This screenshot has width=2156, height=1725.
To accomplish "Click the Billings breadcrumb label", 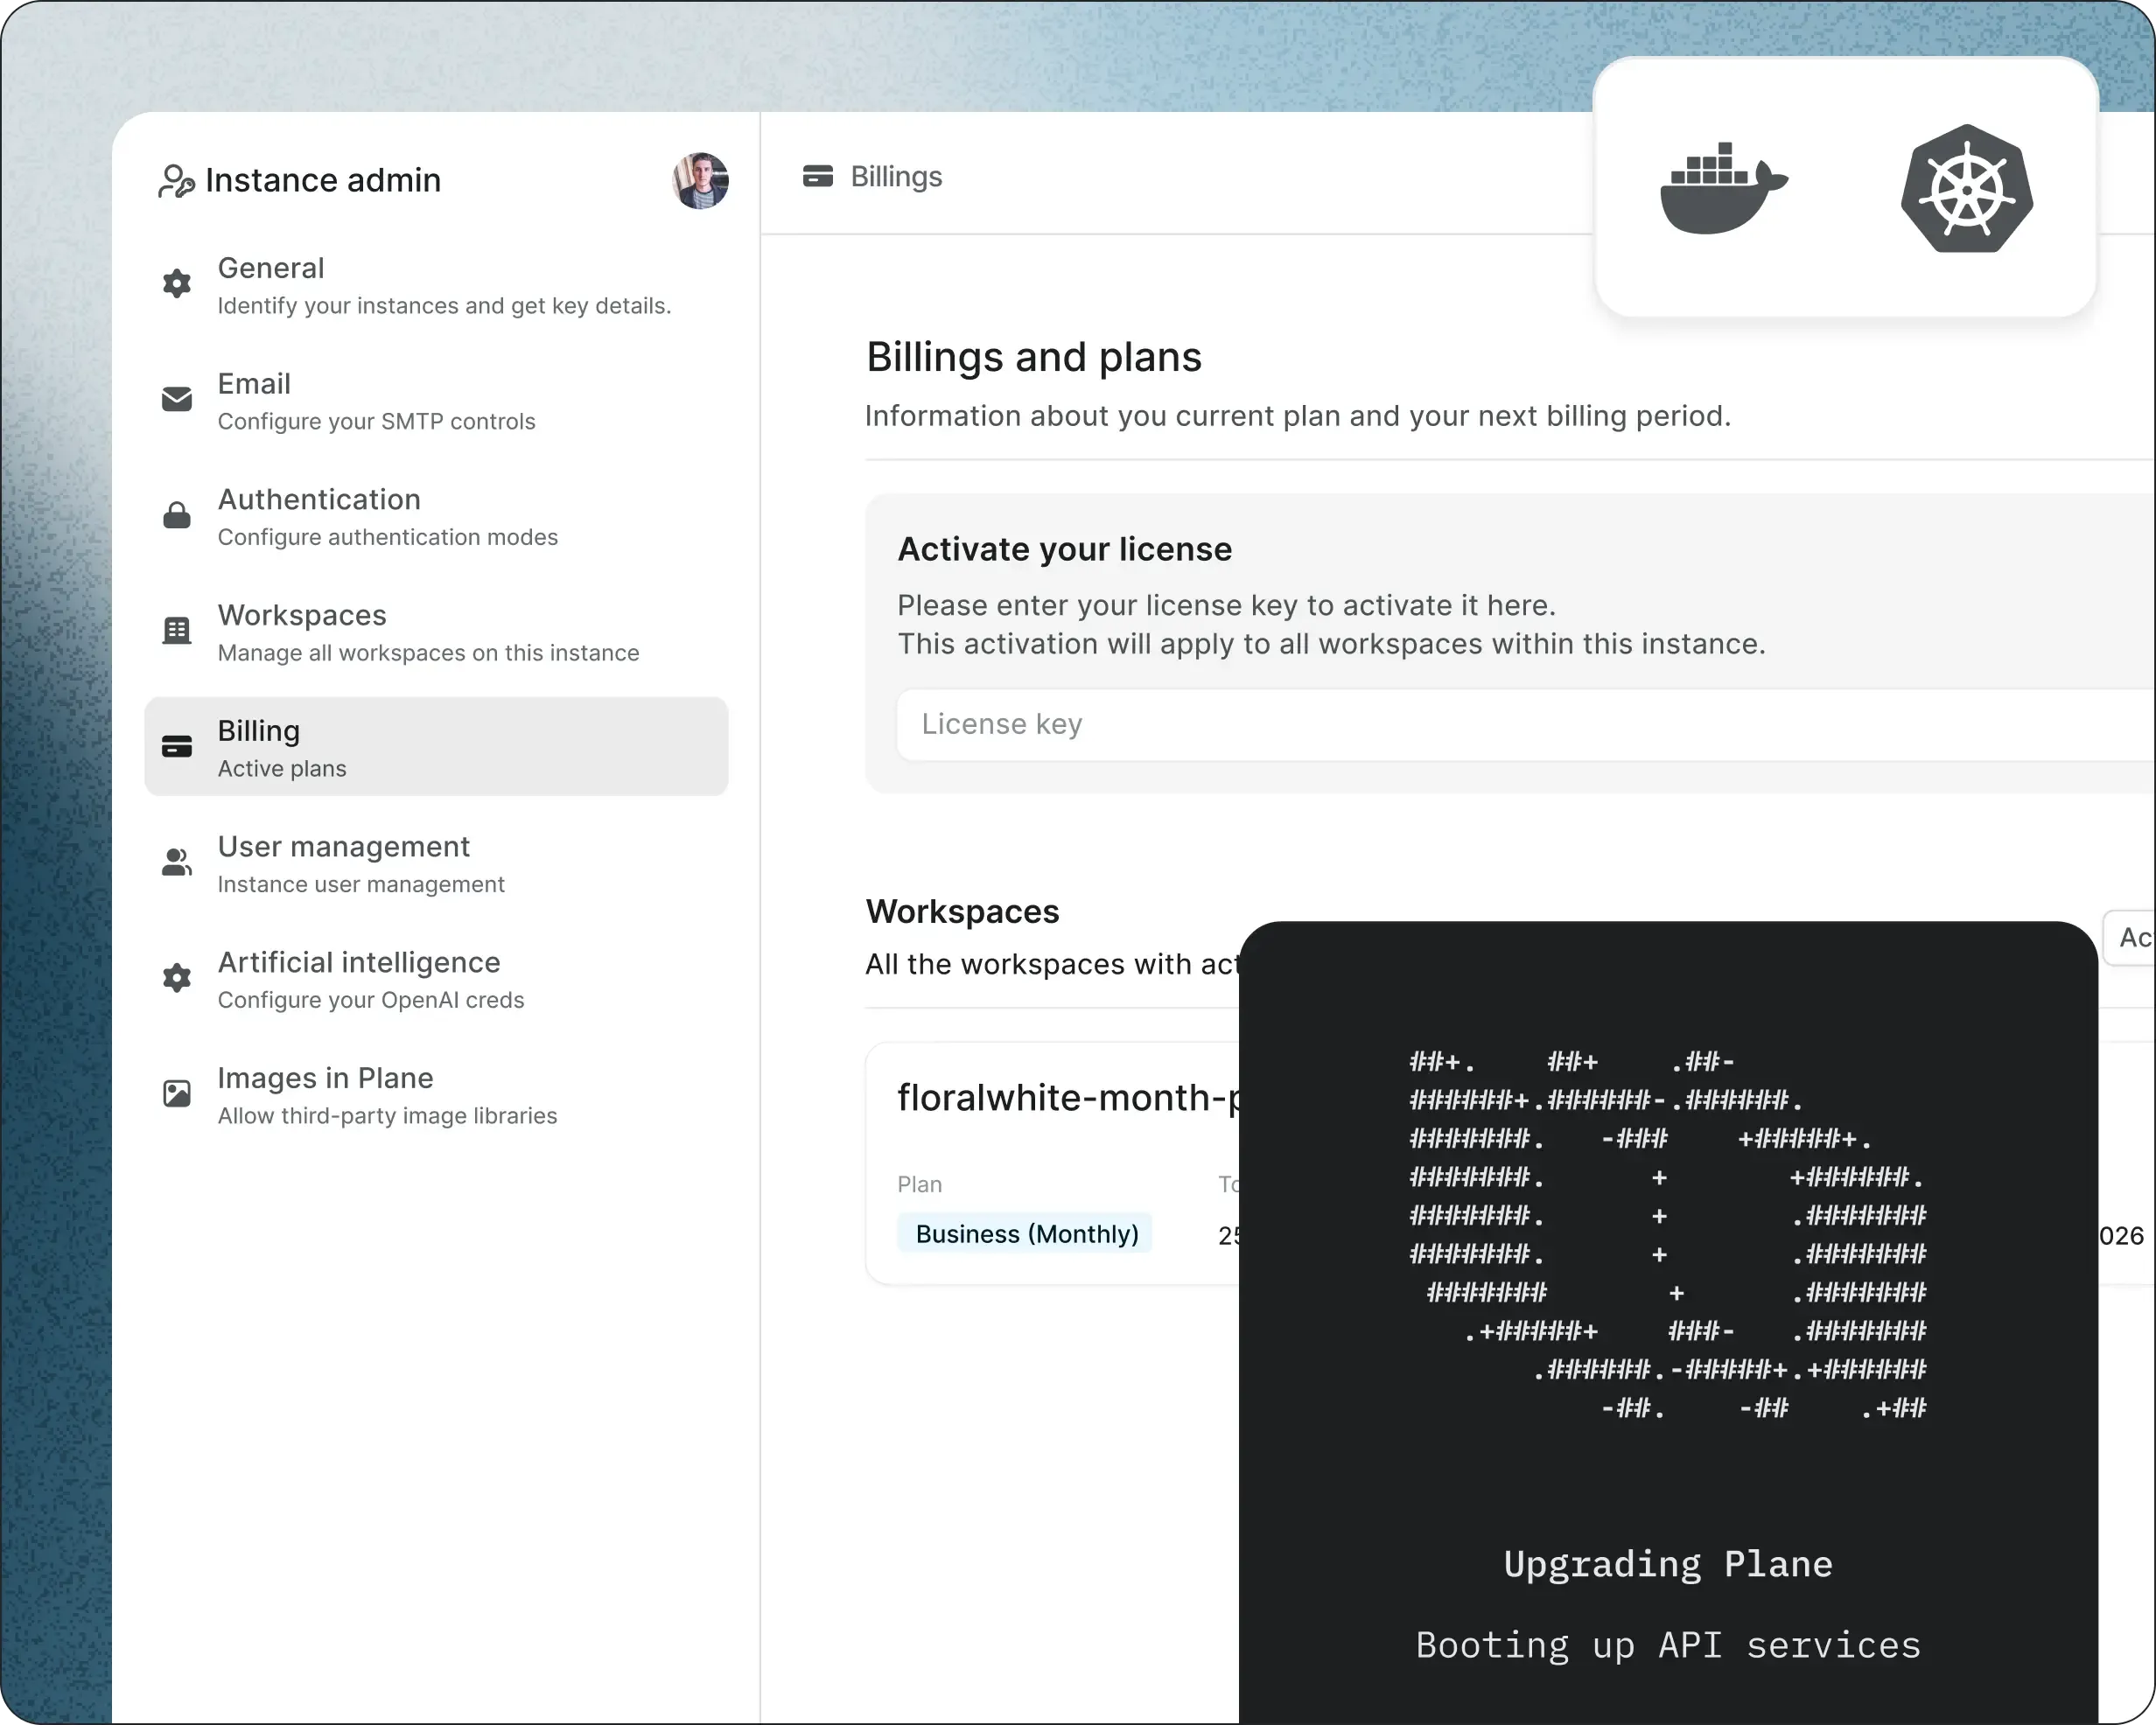I will coord(896,177).
